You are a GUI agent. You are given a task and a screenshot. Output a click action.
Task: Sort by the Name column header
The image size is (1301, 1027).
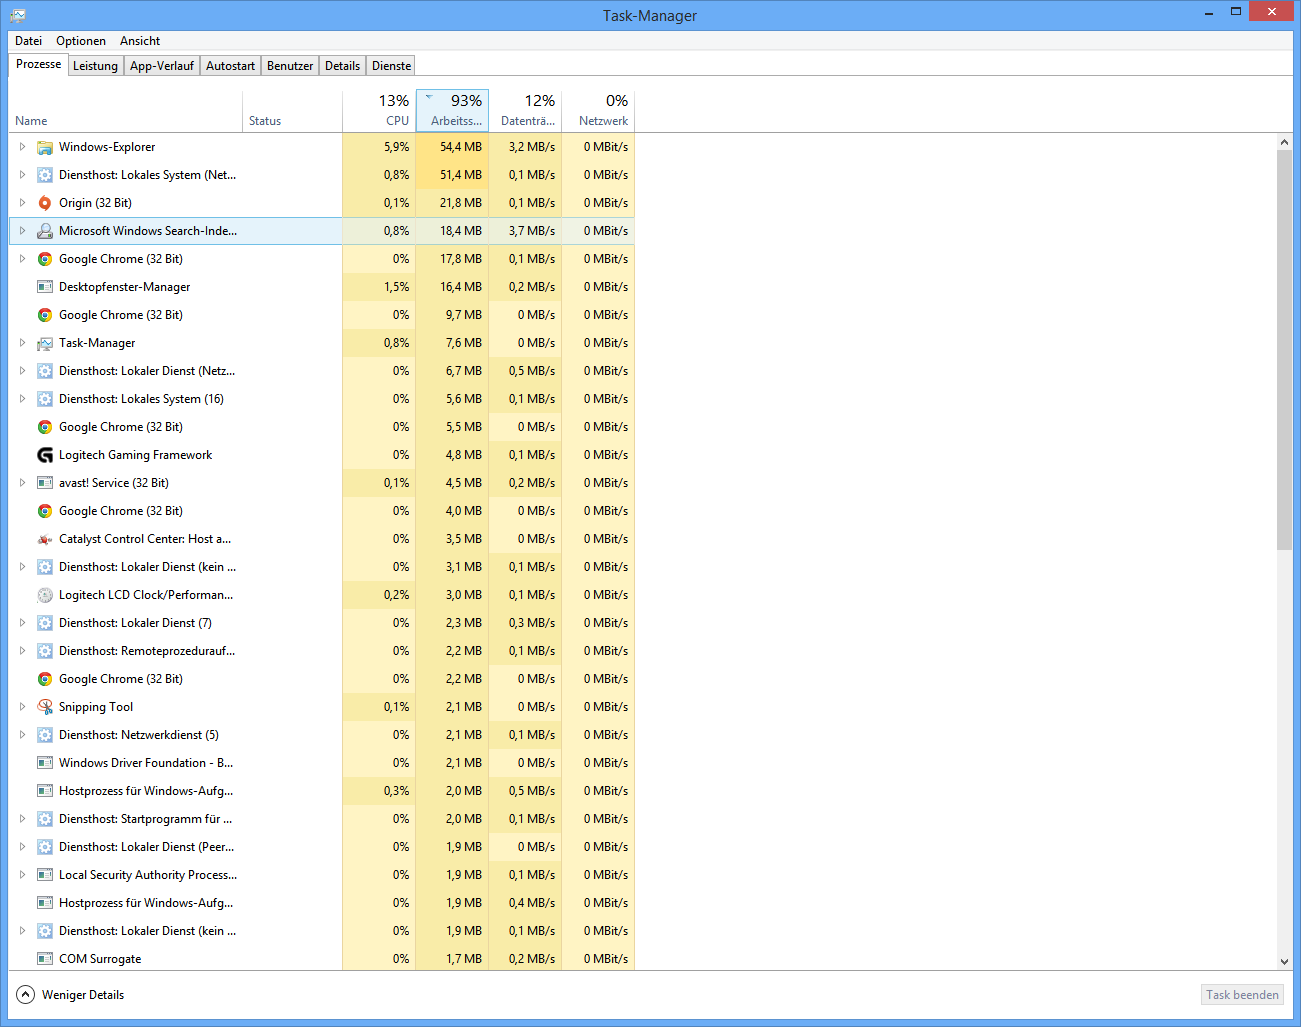click(125, 111)
